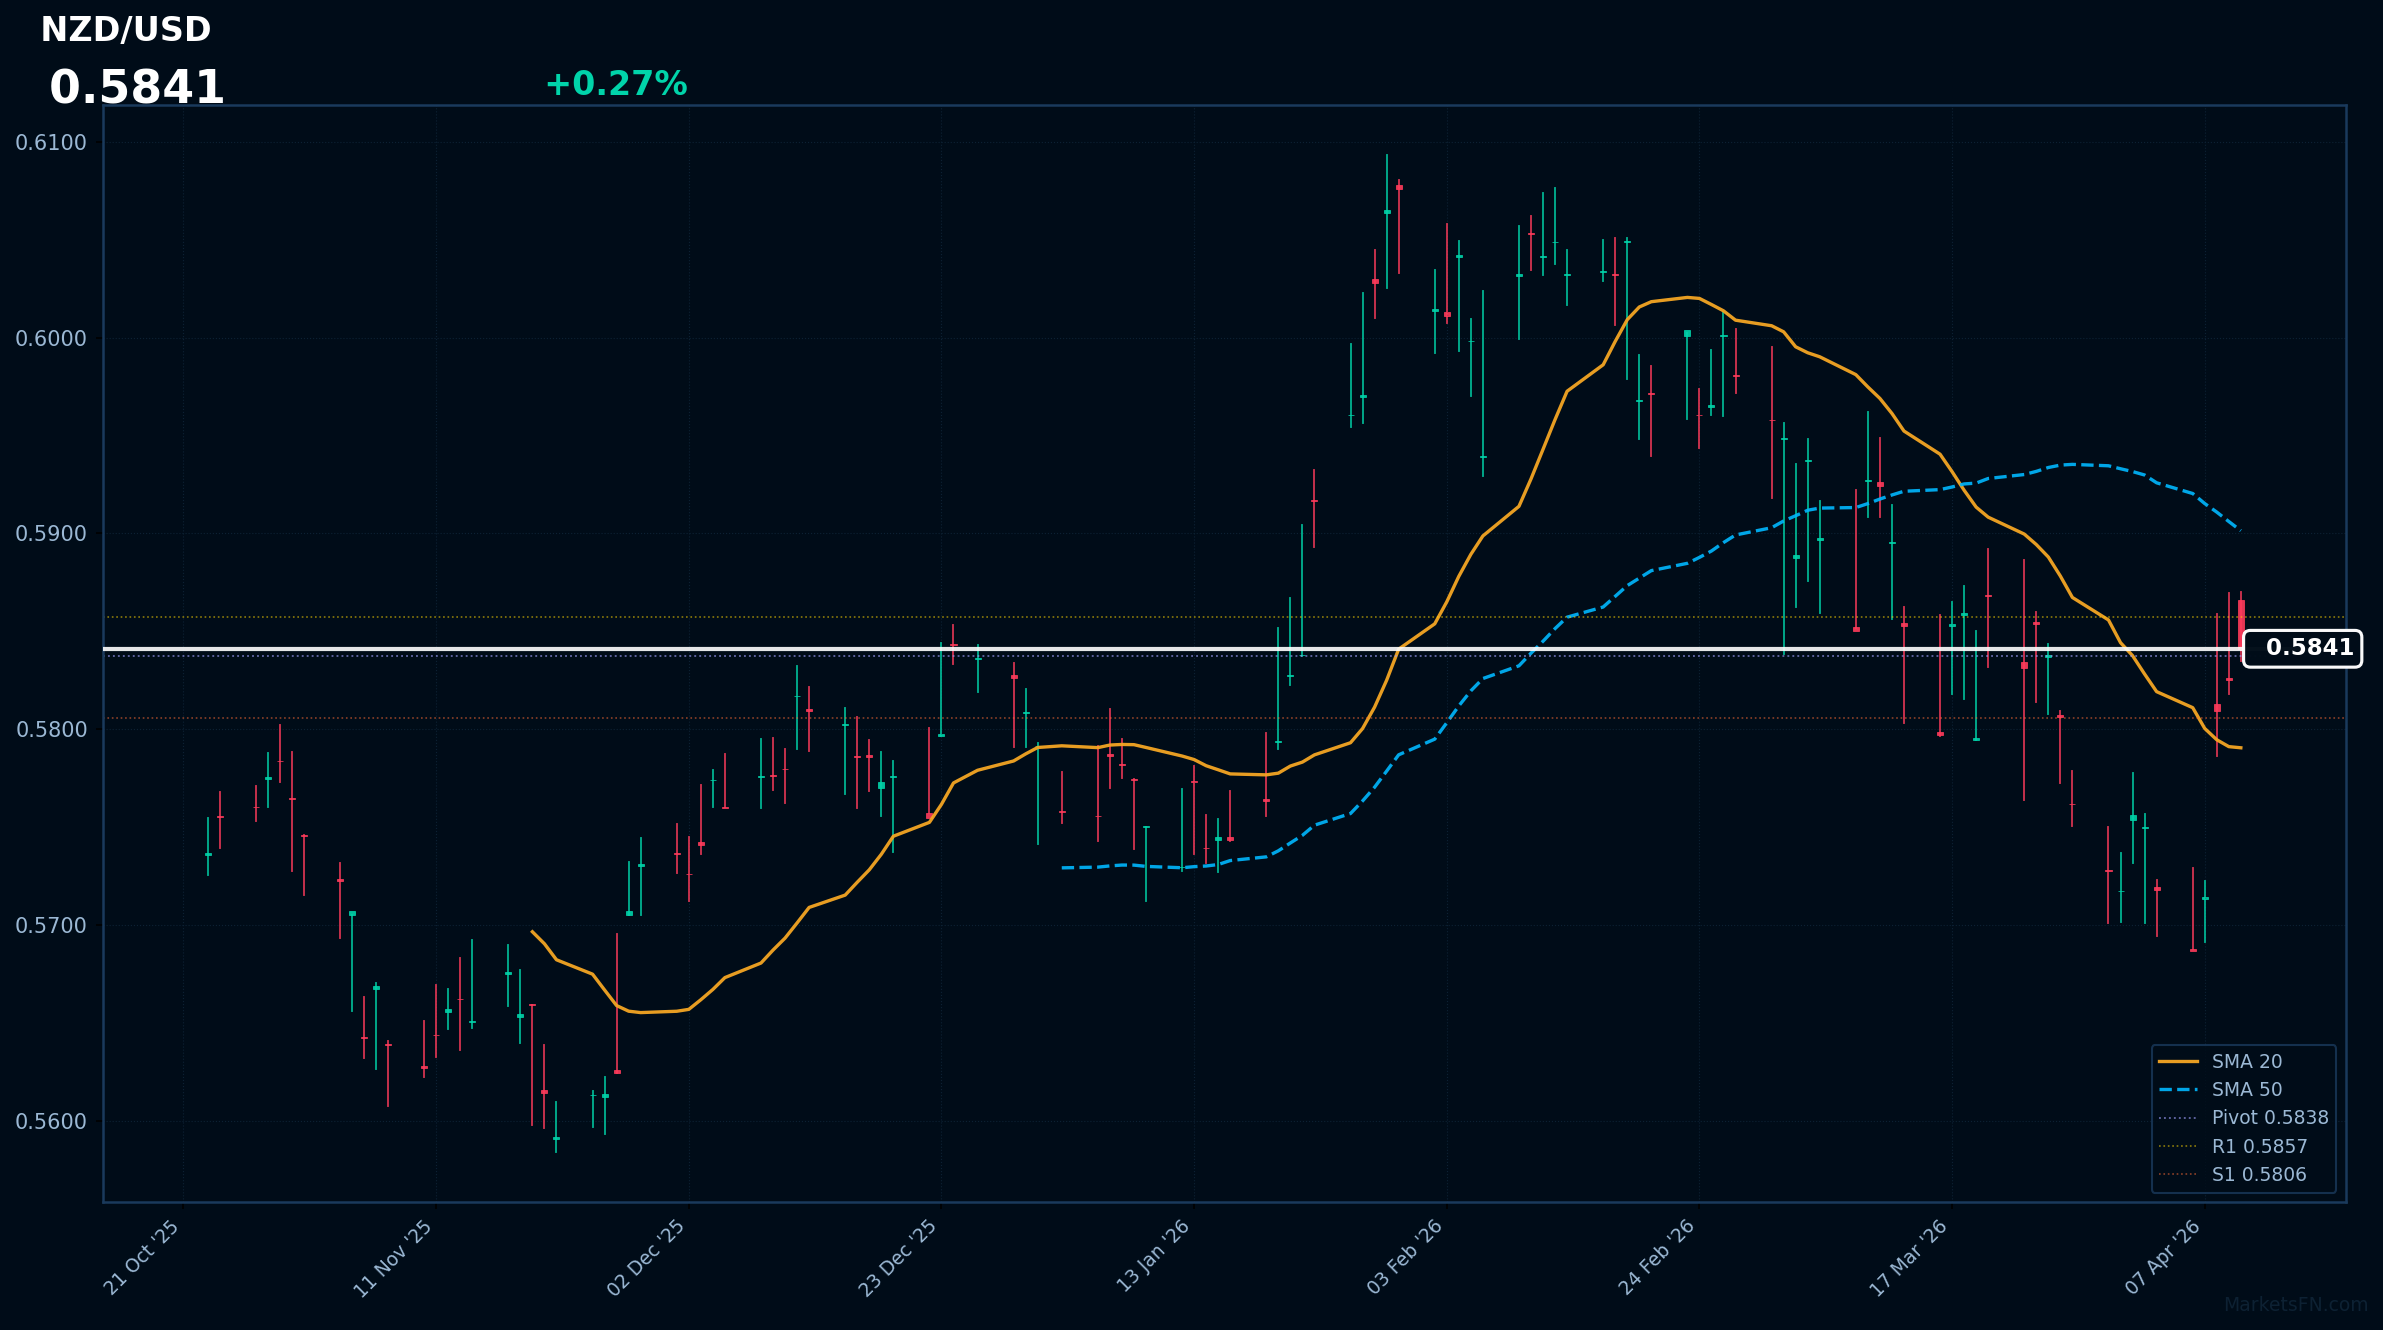
Task: Select R1 0.5857 legend entry
Action: (x=2233, y=1146)
